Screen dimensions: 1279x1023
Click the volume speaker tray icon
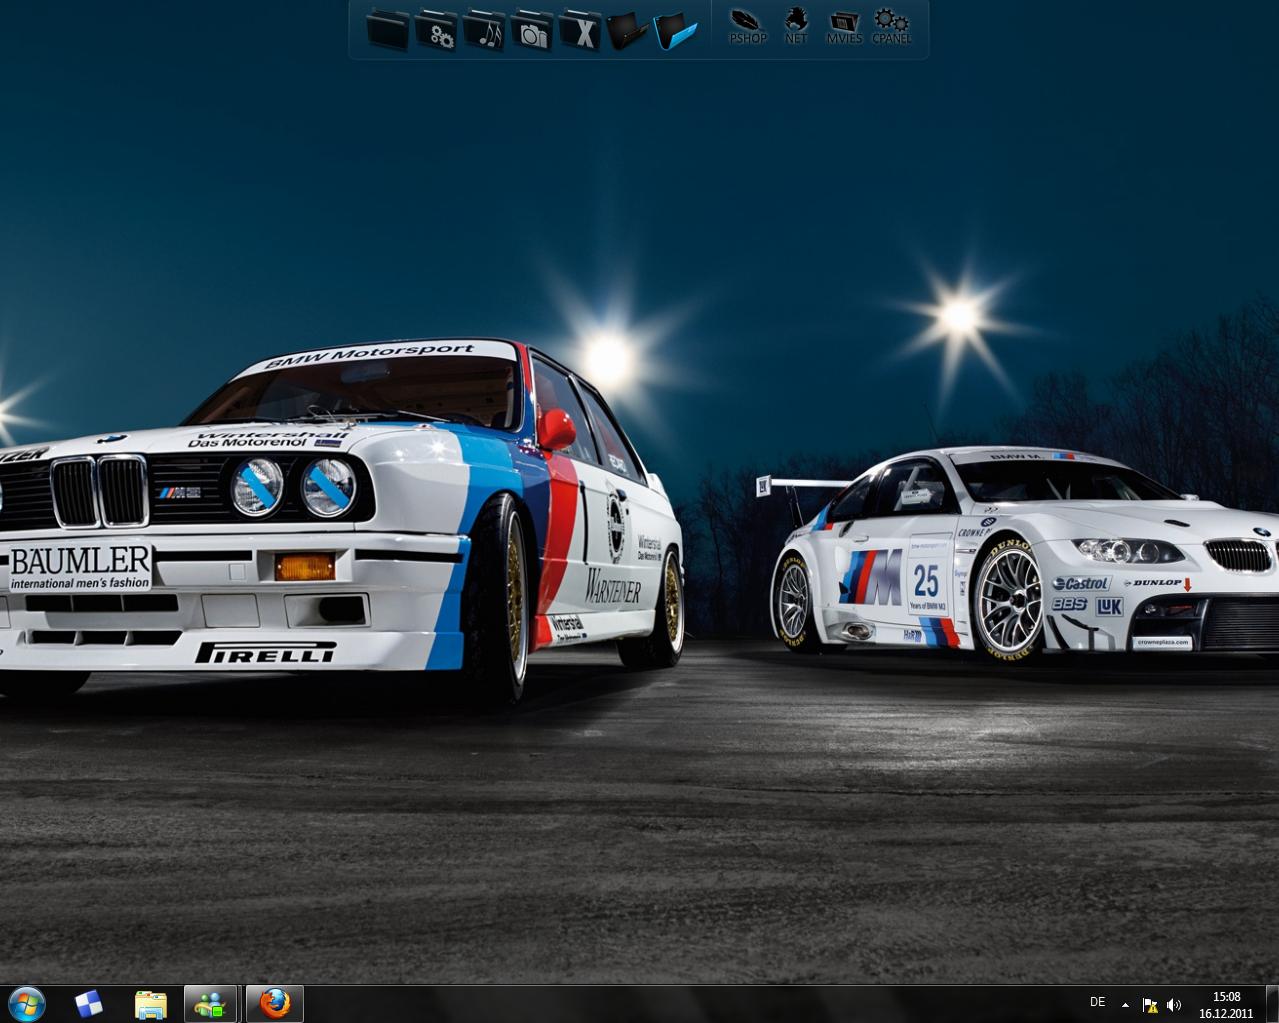[x=1174, y=1004]
